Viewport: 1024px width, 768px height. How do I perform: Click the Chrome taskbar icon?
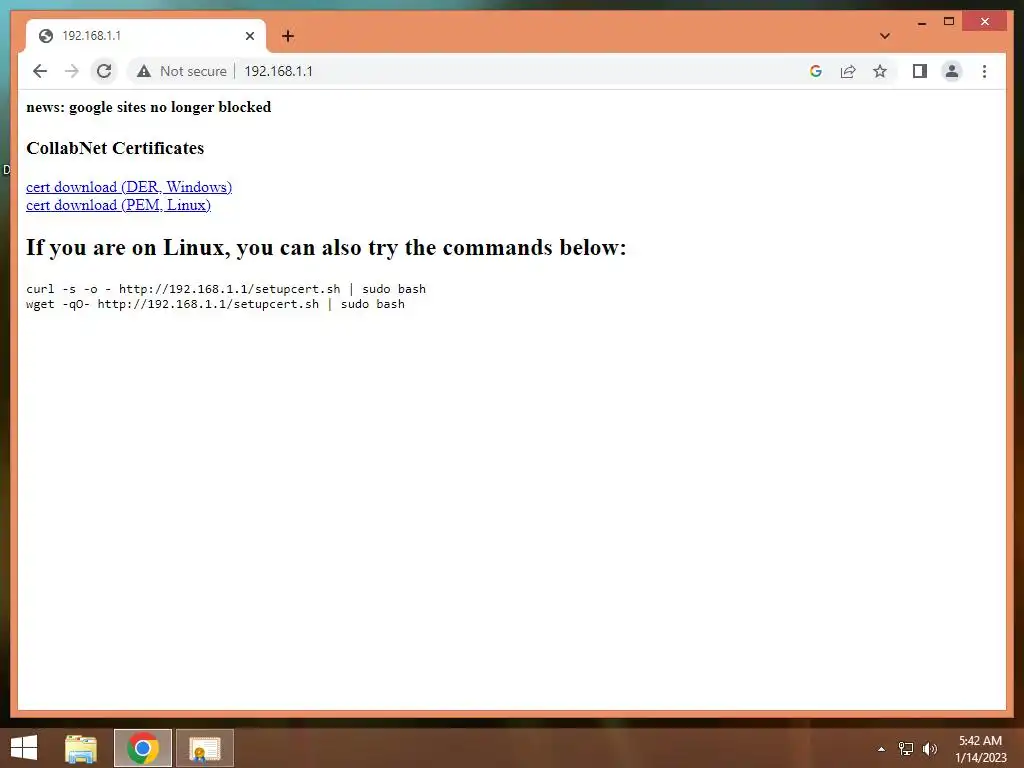[x=143, y=748]
